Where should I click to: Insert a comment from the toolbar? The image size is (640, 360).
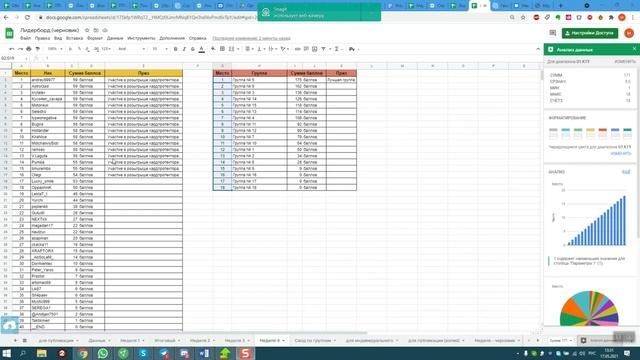306,49
